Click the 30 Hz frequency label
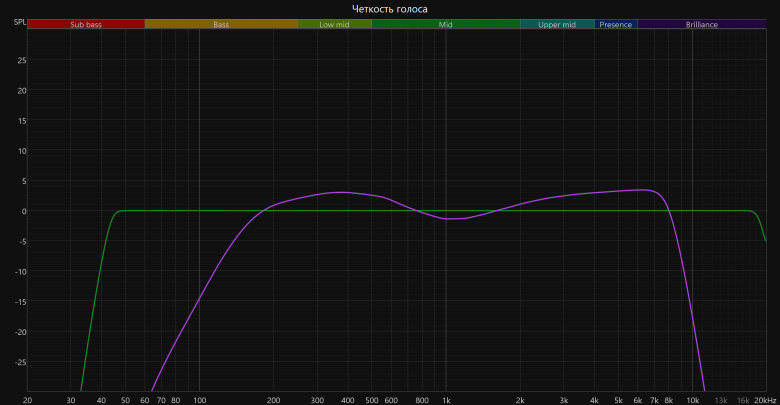Viewport: 780px width, 405px height. [71, 400]
